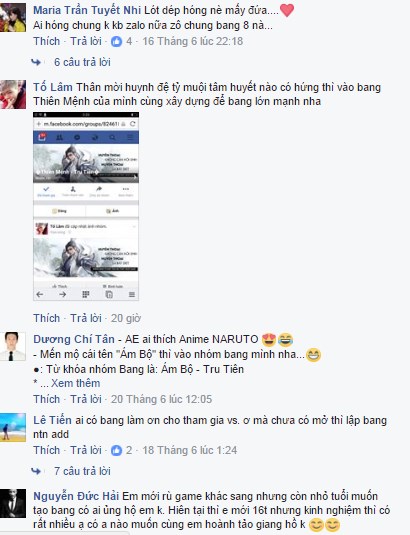Click the reply arrow icon beside 7 câu trả lời
The height and width of the screenshot is (535, 410).
point(36,471)
